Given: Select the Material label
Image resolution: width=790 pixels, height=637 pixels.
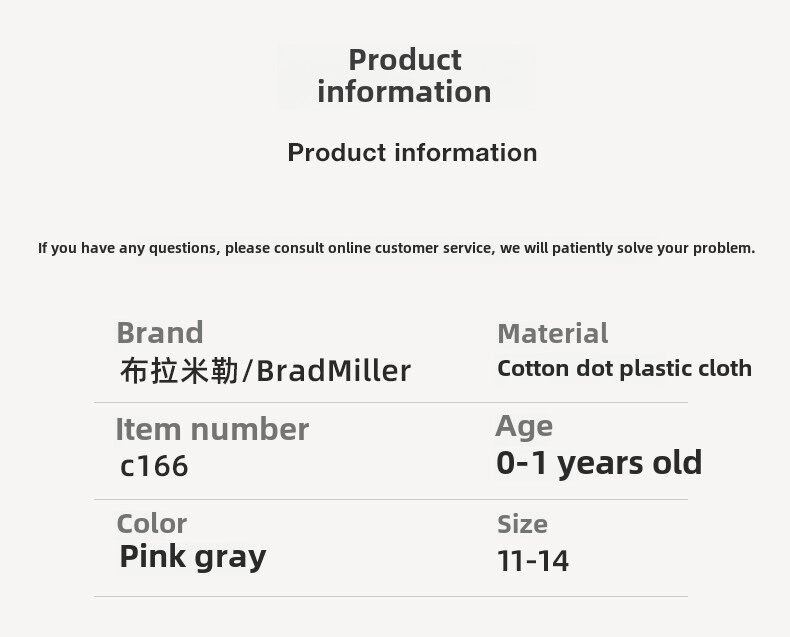Looking at the screenshot, I should (x=552, y=334).
